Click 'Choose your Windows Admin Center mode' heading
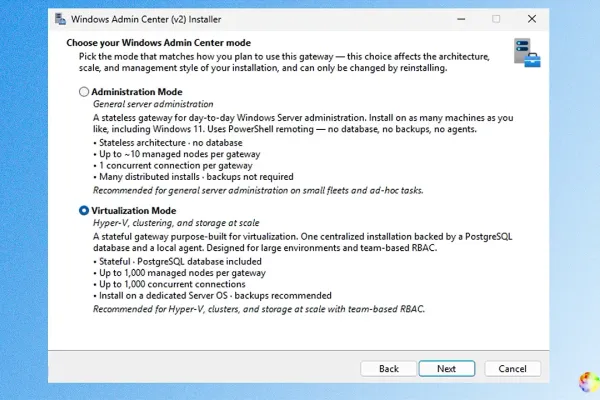This screenshot has width=600, height=400. pos(158,42)
